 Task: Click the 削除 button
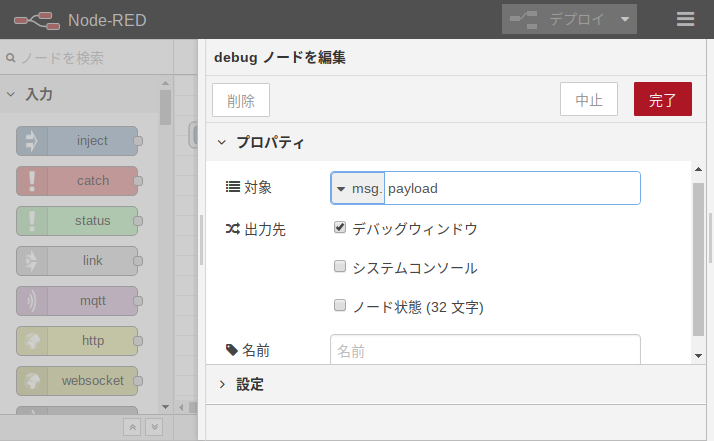241,100
